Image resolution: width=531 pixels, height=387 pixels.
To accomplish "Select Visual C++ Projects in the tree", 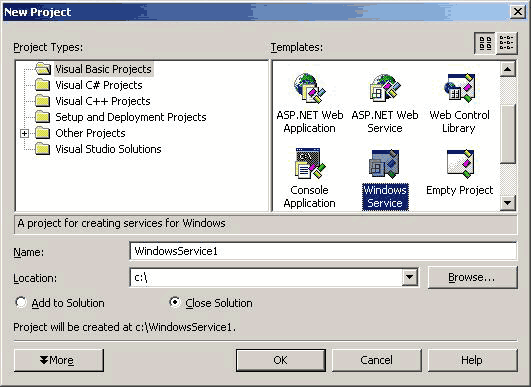I will pos(103,101).
